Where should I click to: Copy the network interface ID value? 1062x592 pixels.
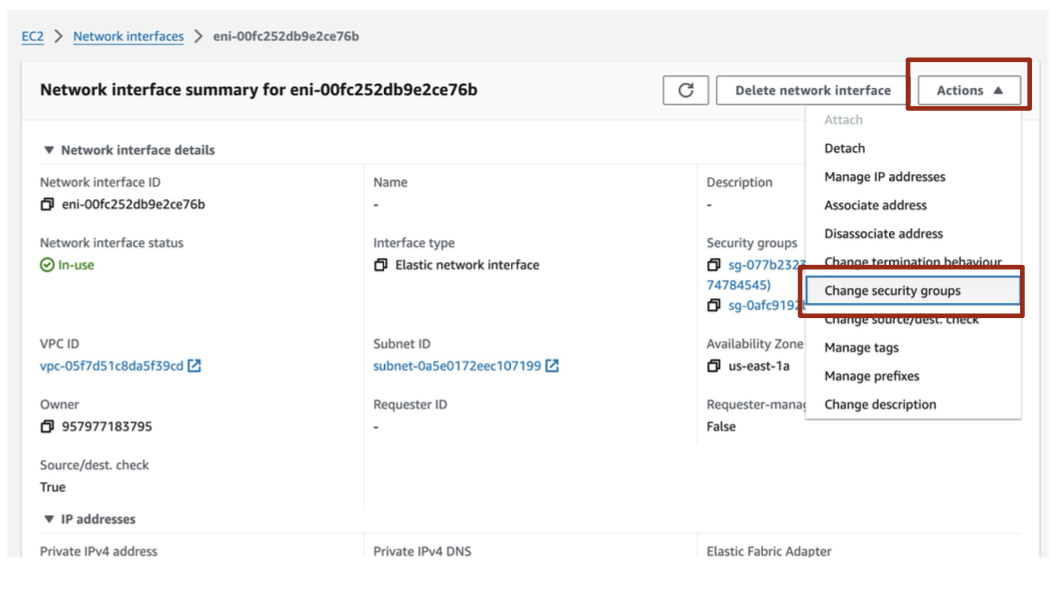(x=47, y=205)
